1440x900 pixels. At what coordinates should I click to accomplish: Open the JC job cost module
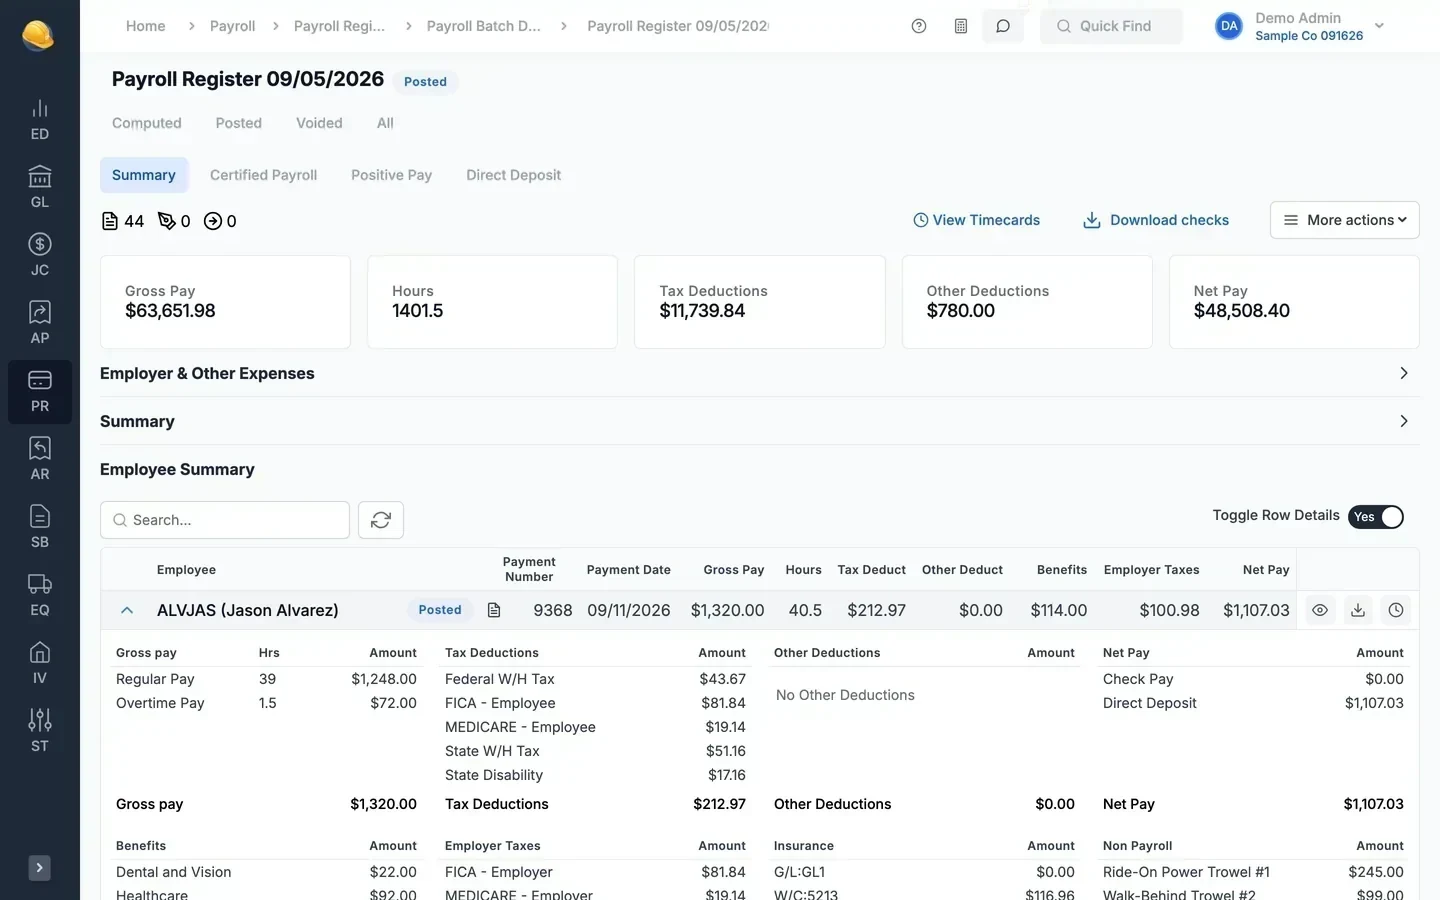click(x=40, y=256)
